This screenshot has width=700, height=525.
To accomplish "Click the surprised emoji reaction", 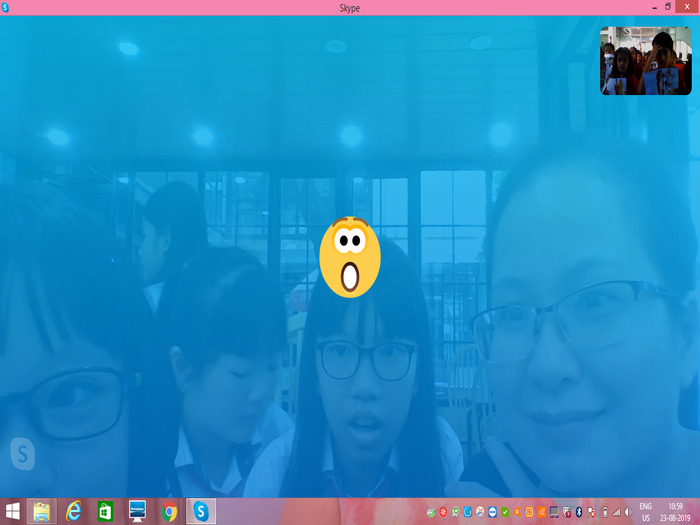I will pos(350,257).
